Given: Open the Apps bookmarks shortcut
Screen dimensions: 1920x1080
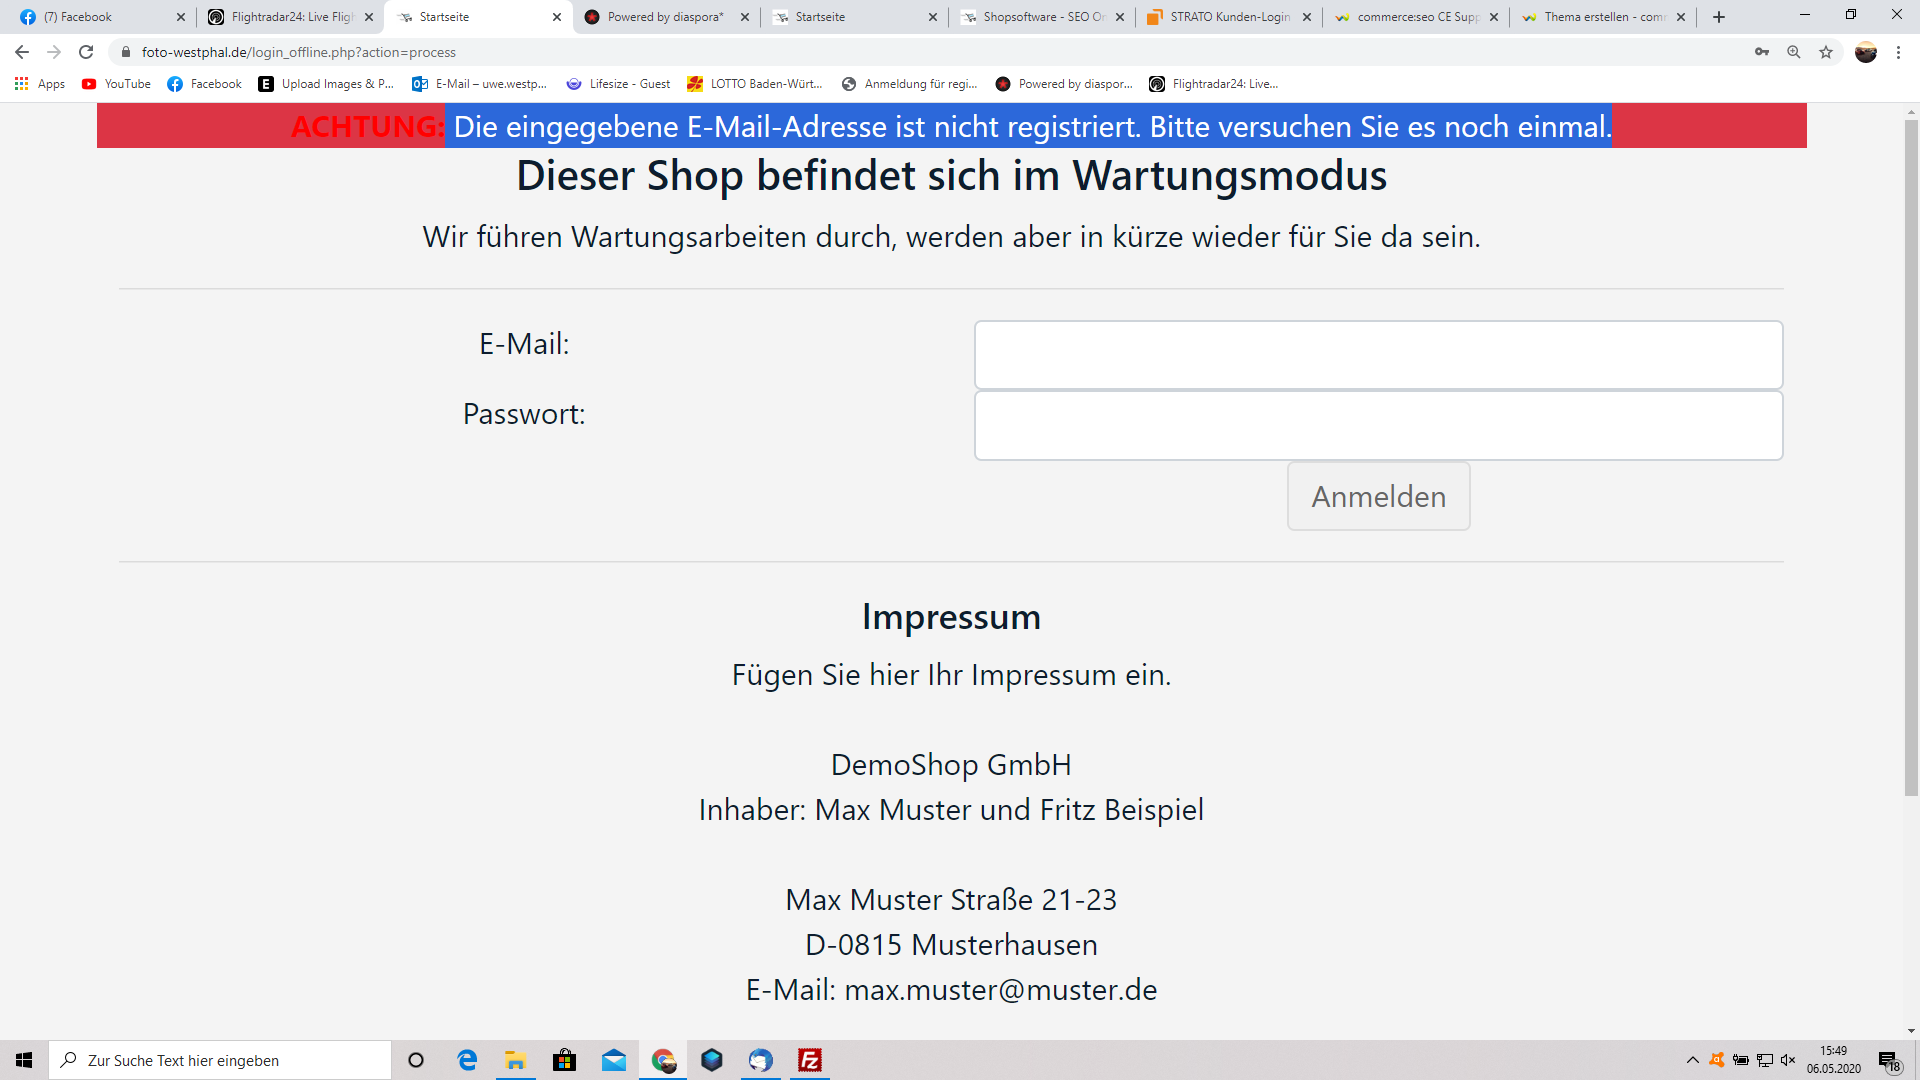Looking at the screenshot, I should pyautogui.click(x=40, y=84).
